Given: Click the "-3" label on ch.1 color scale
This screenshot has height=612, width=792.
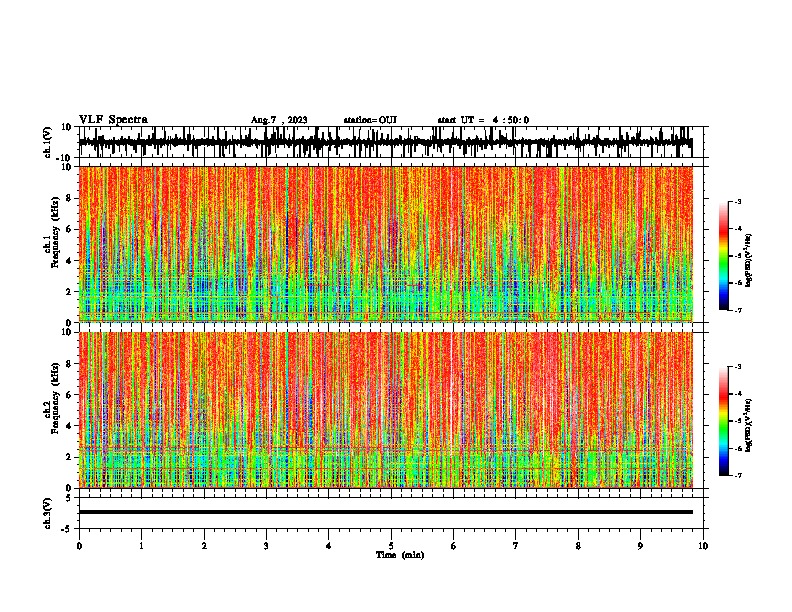Looking at the screenshot, I should (738, 201).
